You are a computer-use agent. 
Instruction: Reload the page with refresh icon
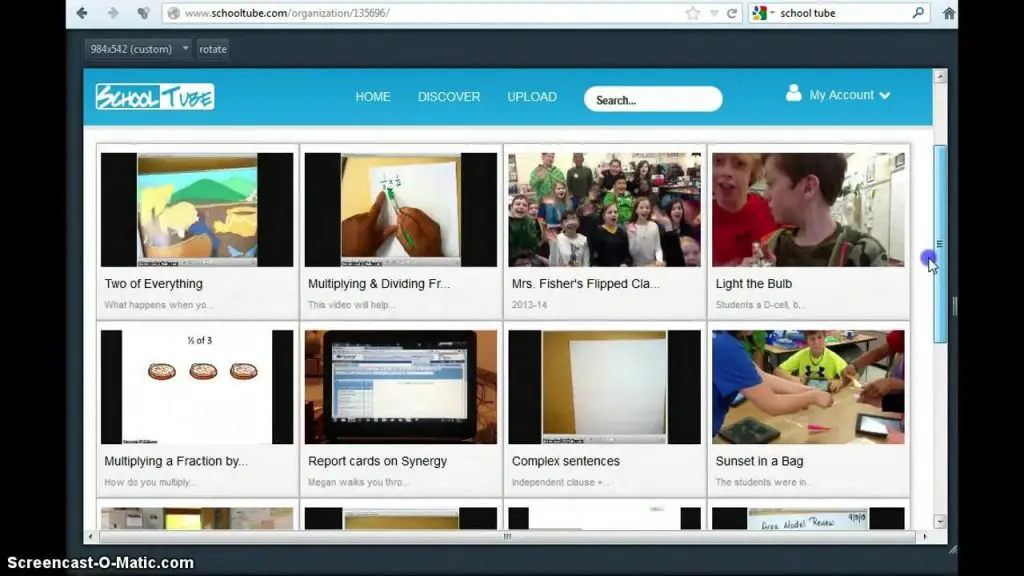click(732, 13)
